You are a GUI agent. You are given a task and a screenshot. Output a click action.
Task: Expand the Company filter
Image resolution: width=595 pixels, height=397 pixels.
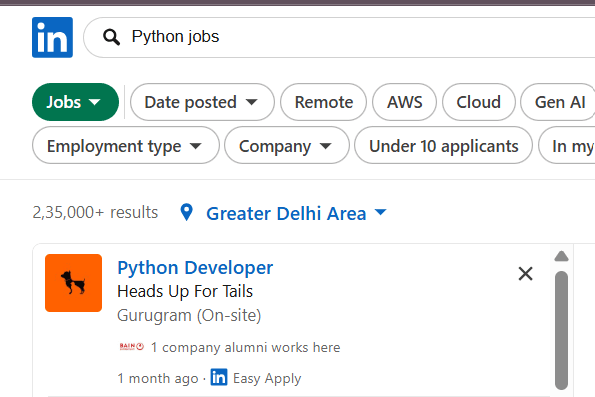(x=286, y=146)
